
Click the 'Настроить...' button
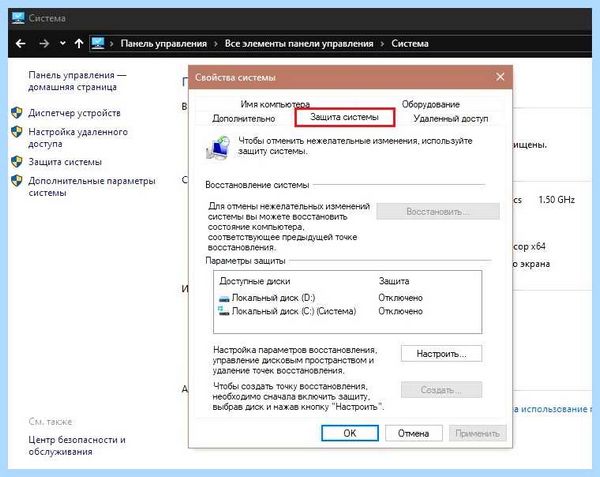click(x=442, y=353)
